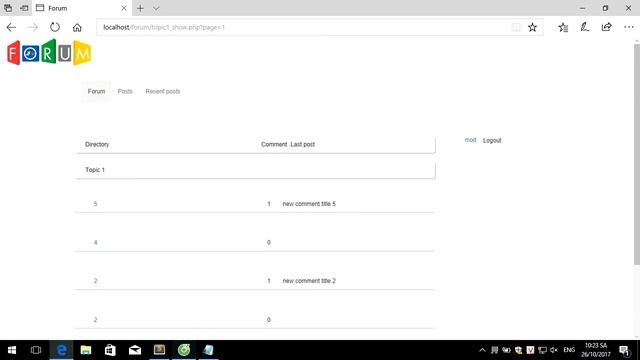Switch to Edge on the taskbar
Screen dimensions: 640x360
61,350
